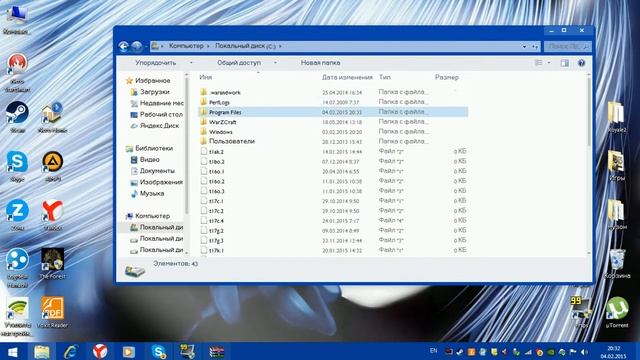Open File Explorer from the taskbar
The width and height of the screenshot is (640, 360).
pyautogui.click(x=42, y=352)
